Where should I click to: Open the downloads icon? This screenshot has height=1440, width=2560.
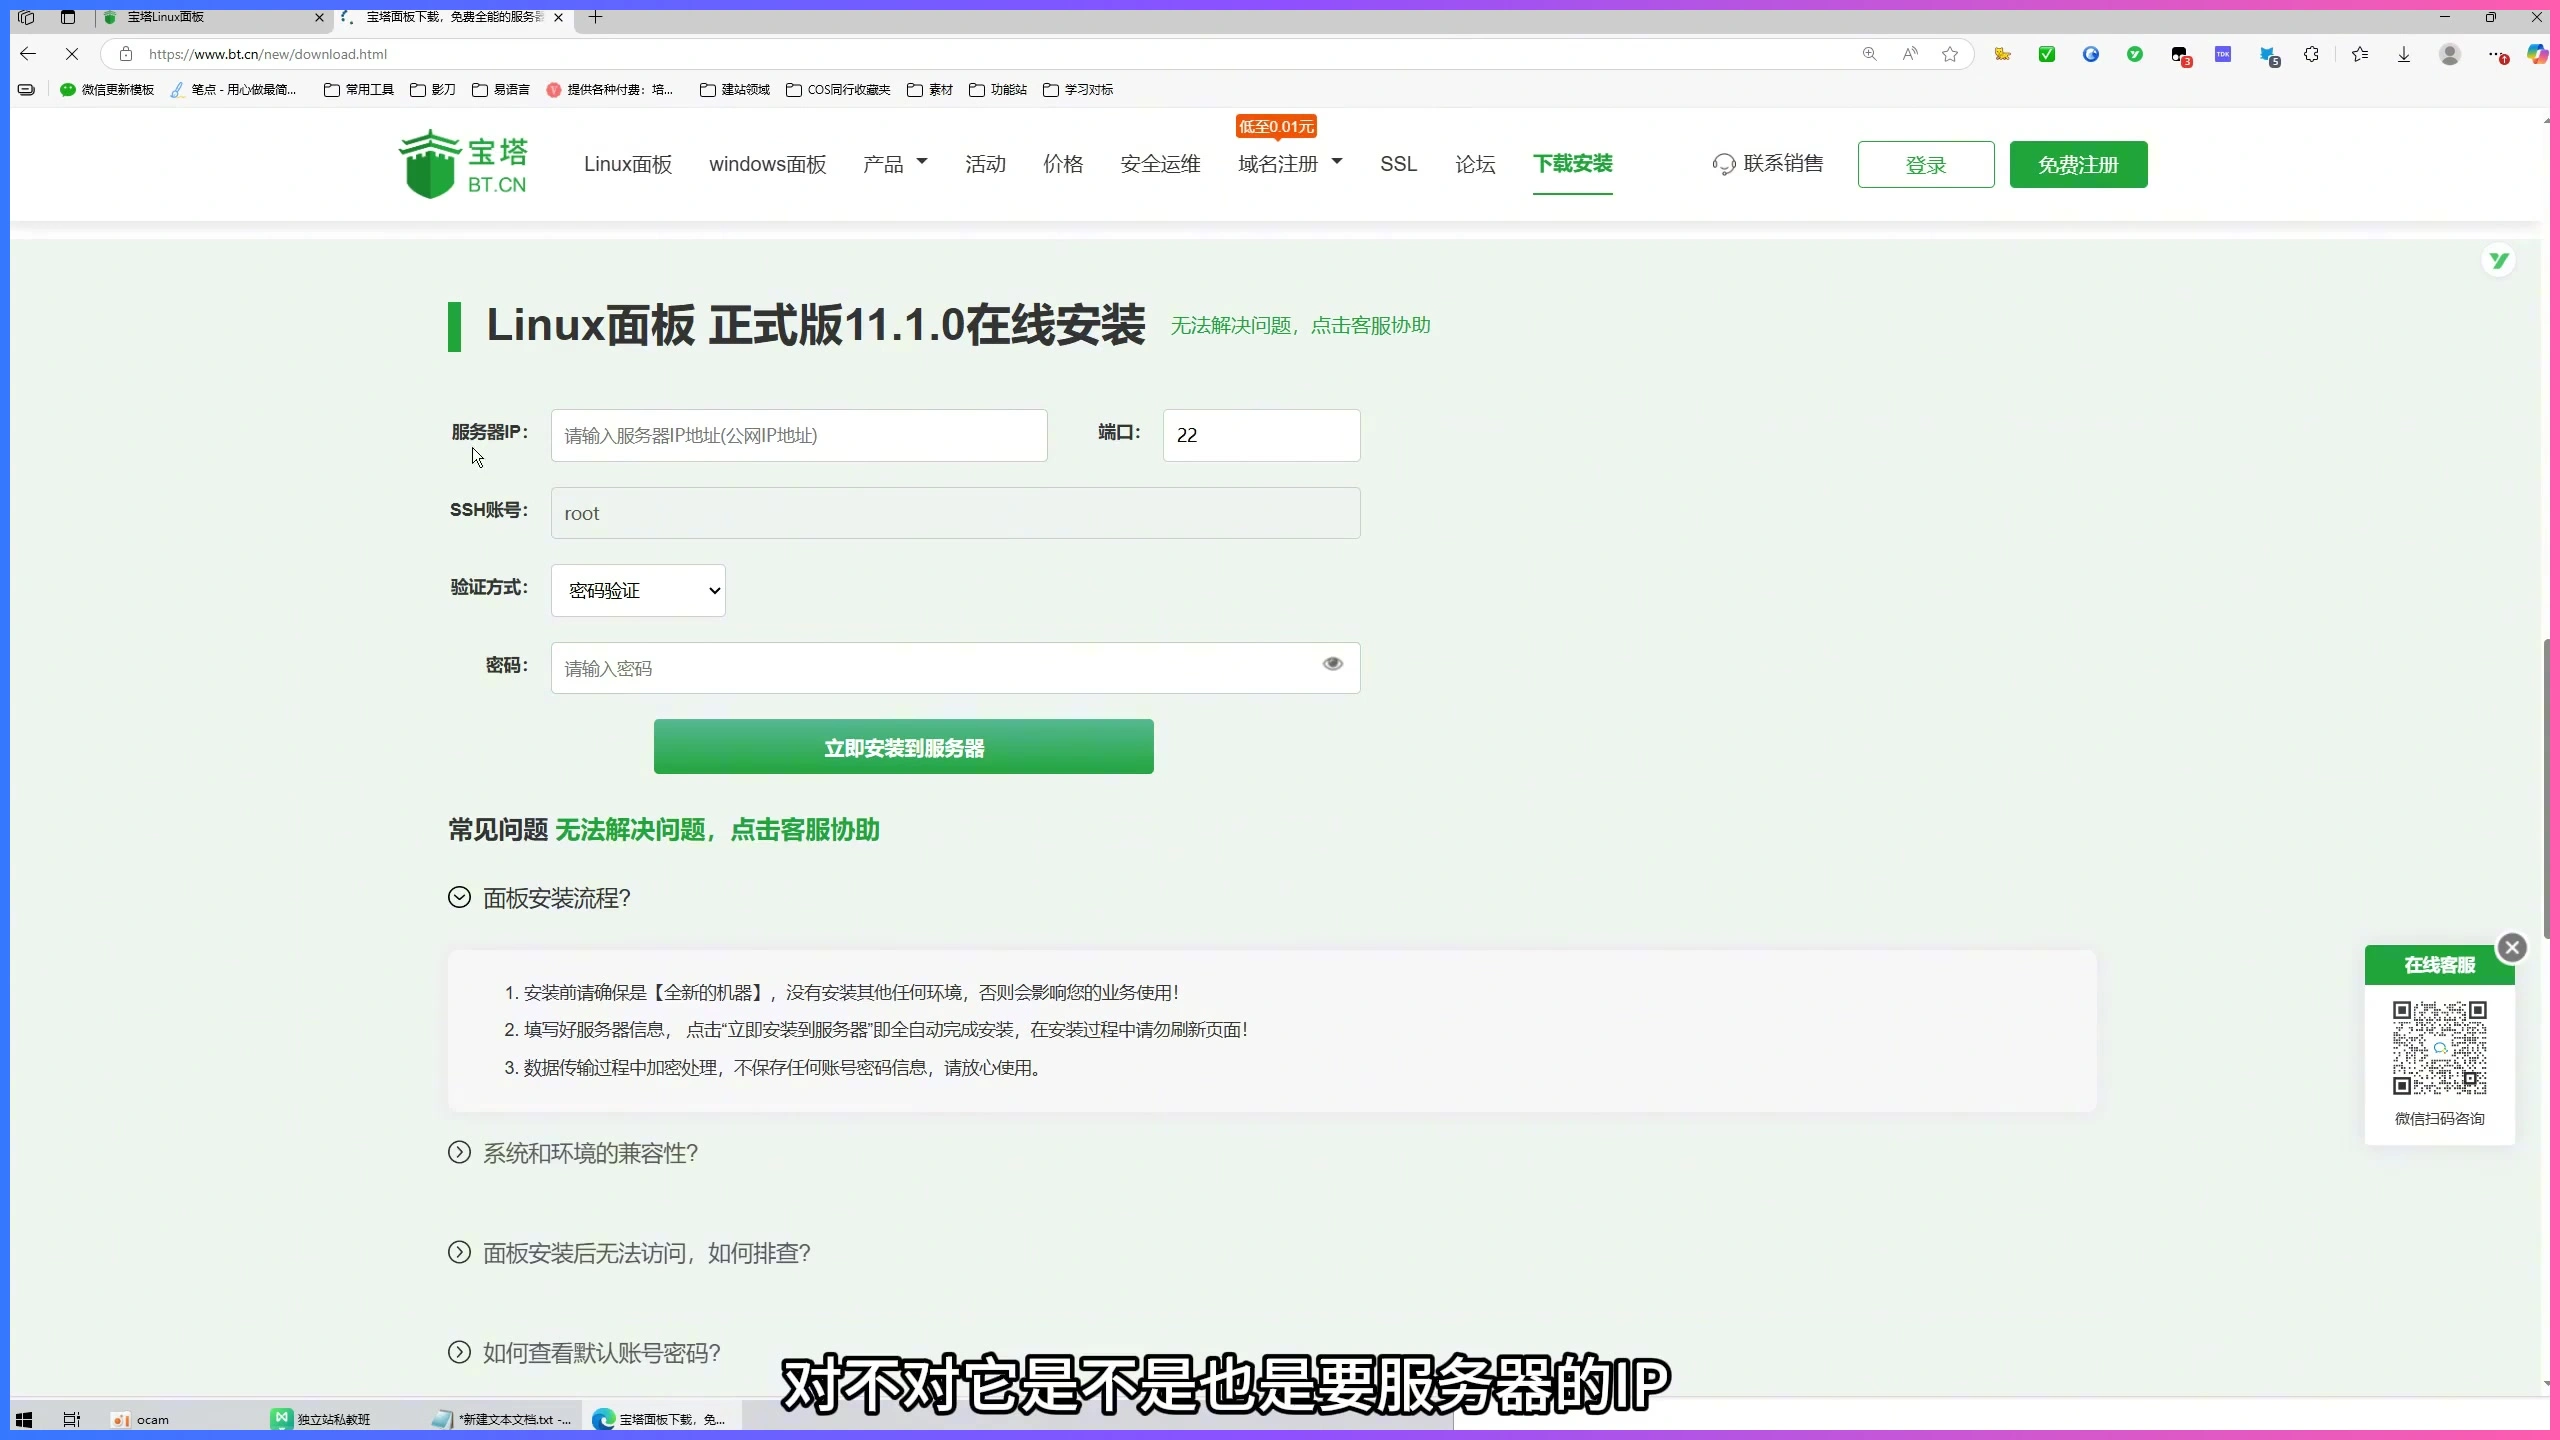pyautogui.click(x=2404, y=54)
